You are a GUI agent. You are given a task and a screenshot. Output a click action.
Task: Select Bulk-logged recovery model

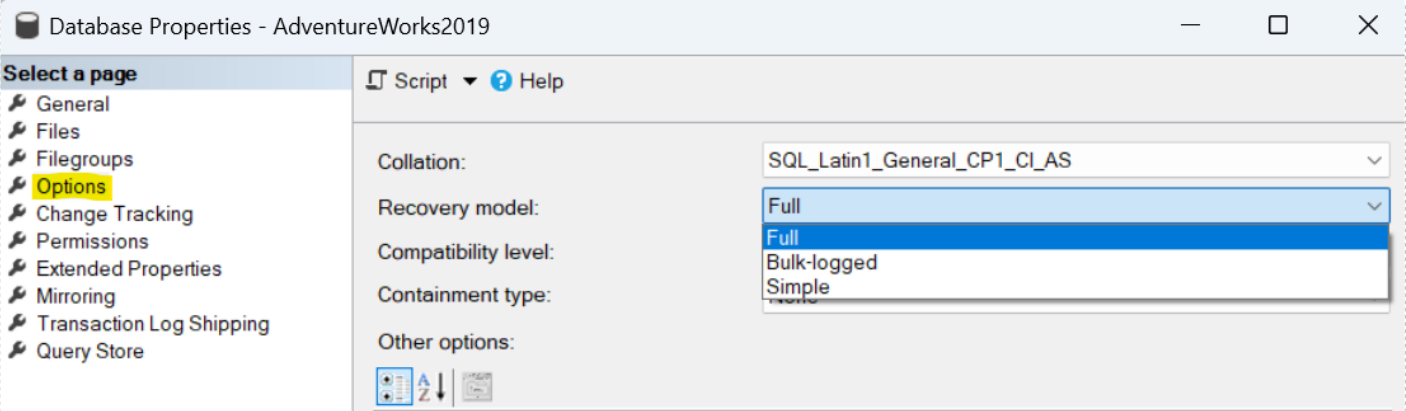pyautogui.click(x=821, y=263)
